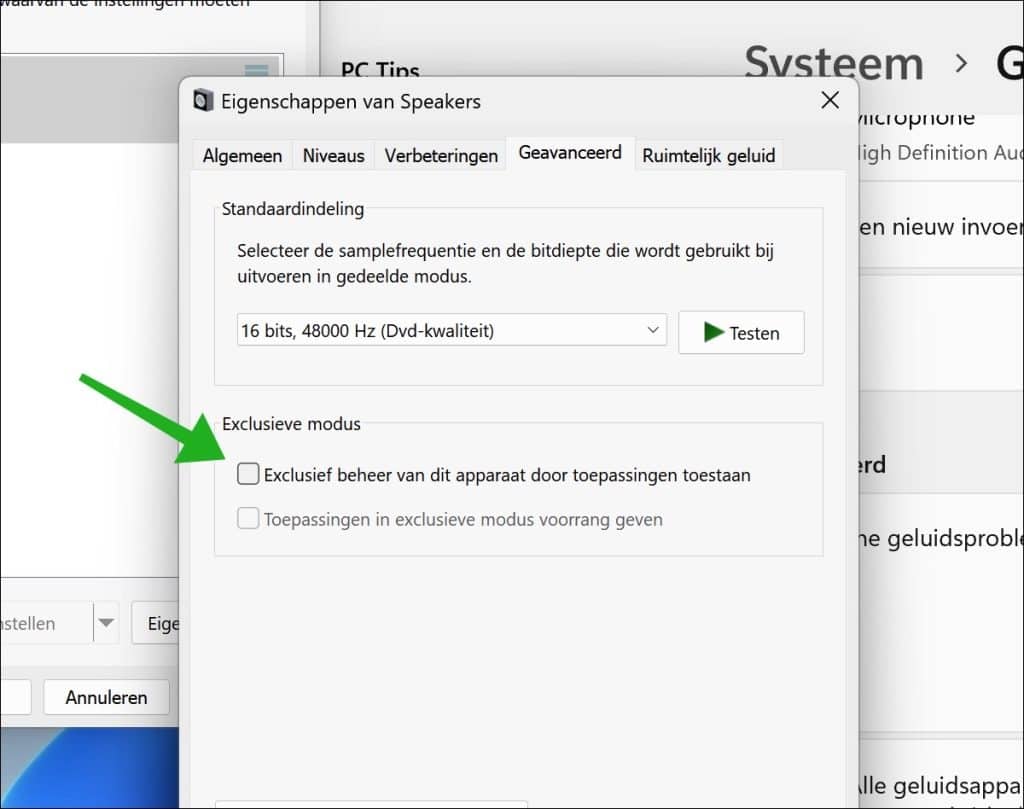The image size is (1024, 809).
Task: Click the Standaardindeling group label
Action: point(293,209)
